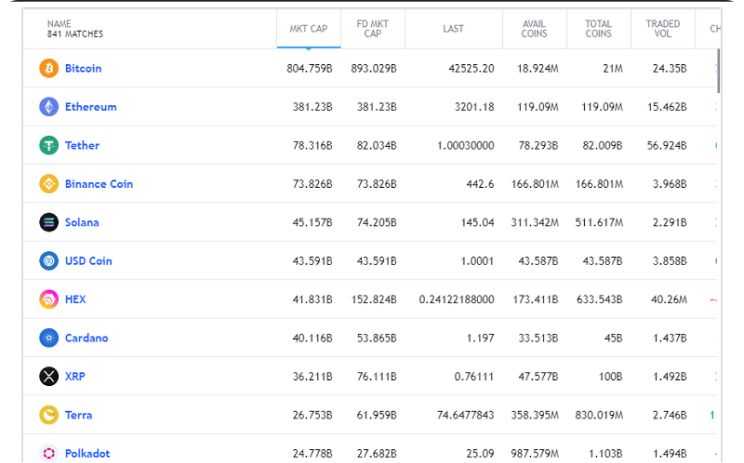Click the XRP logo icon
The height and width of the screenshot is (463, 744).
[49, 376]
